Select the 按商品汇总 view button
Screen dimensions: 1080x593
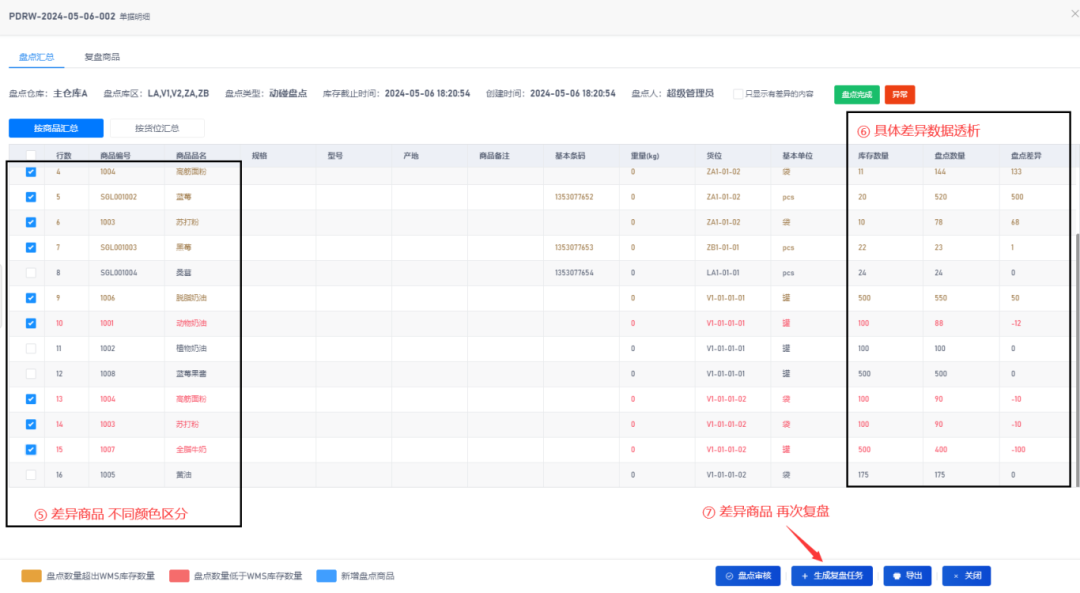click(56, 128)
